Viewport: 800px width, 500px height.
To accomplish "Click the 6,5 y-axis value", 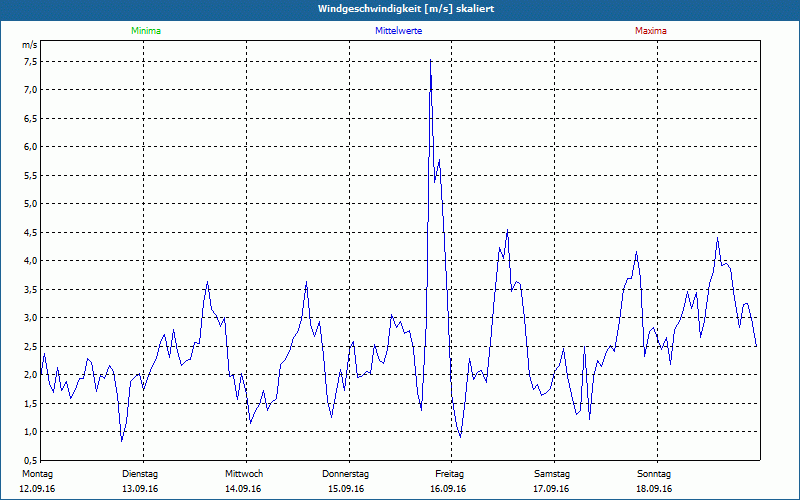I will click(x=31, y=118).
